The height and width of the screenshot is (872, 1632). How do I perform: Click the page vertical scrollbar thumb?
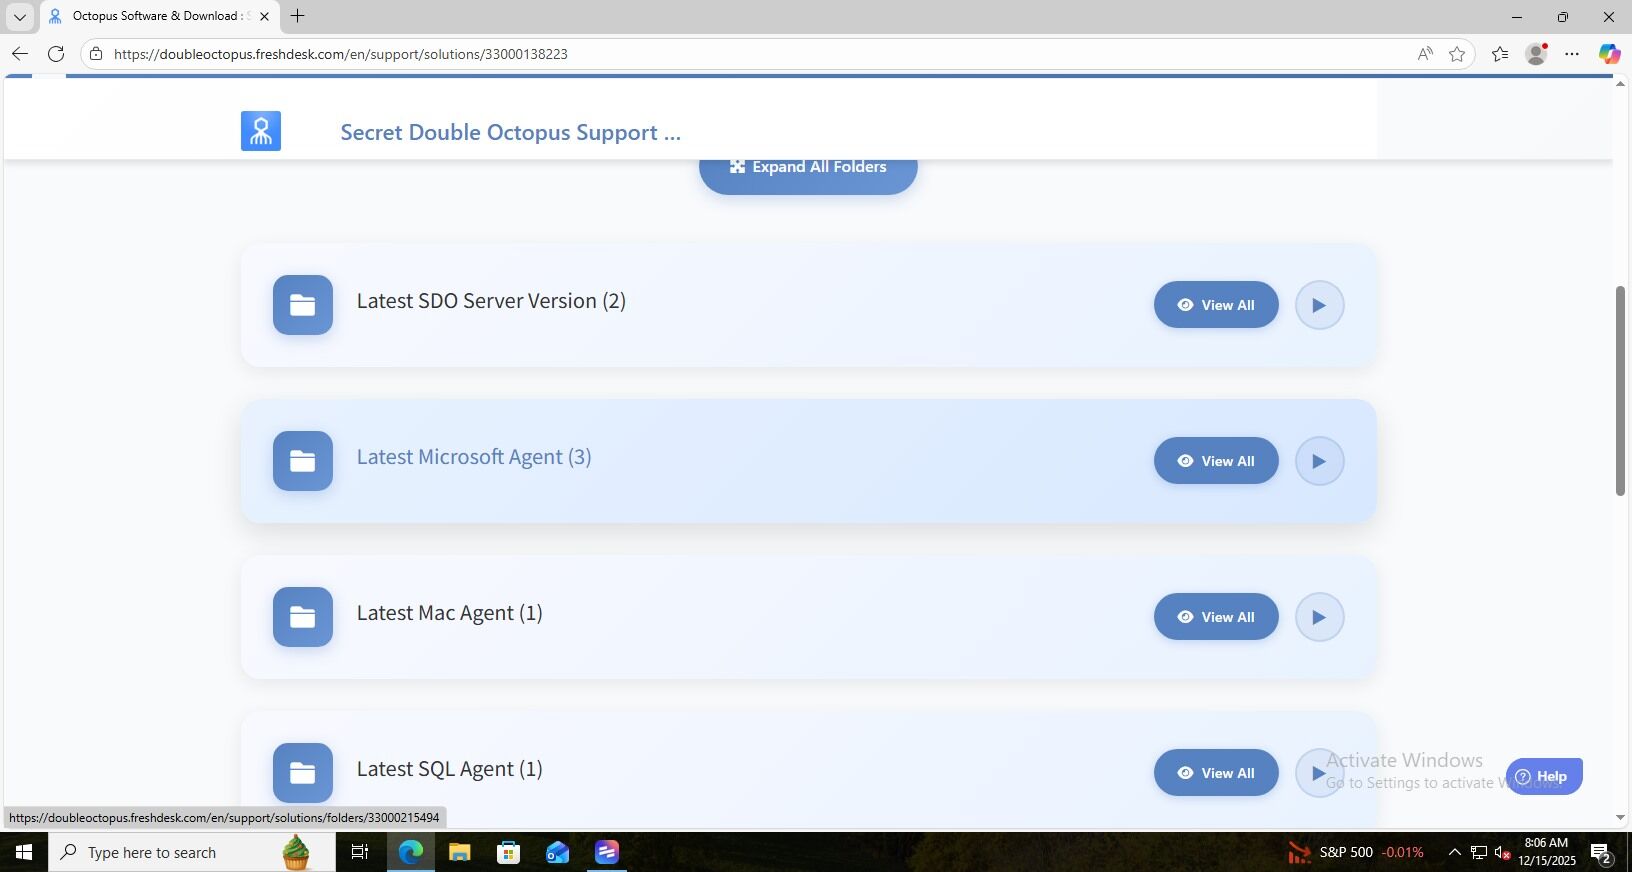tap(1621, 390)
